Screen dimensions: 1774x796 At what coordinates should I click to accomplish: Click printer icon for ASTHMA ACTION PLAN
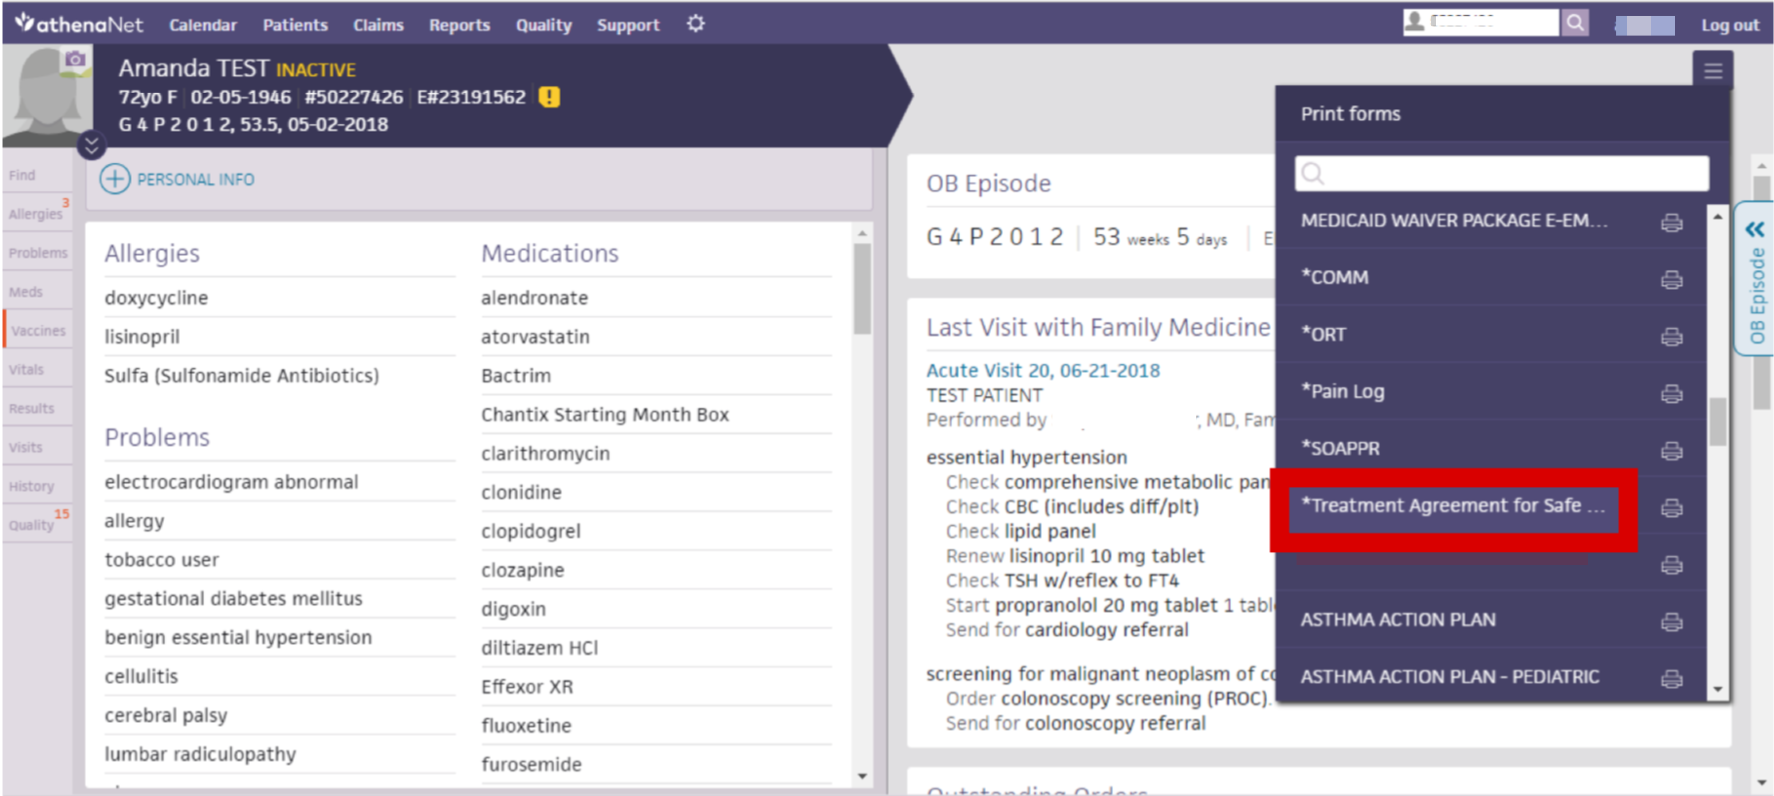pos(1671,622)
